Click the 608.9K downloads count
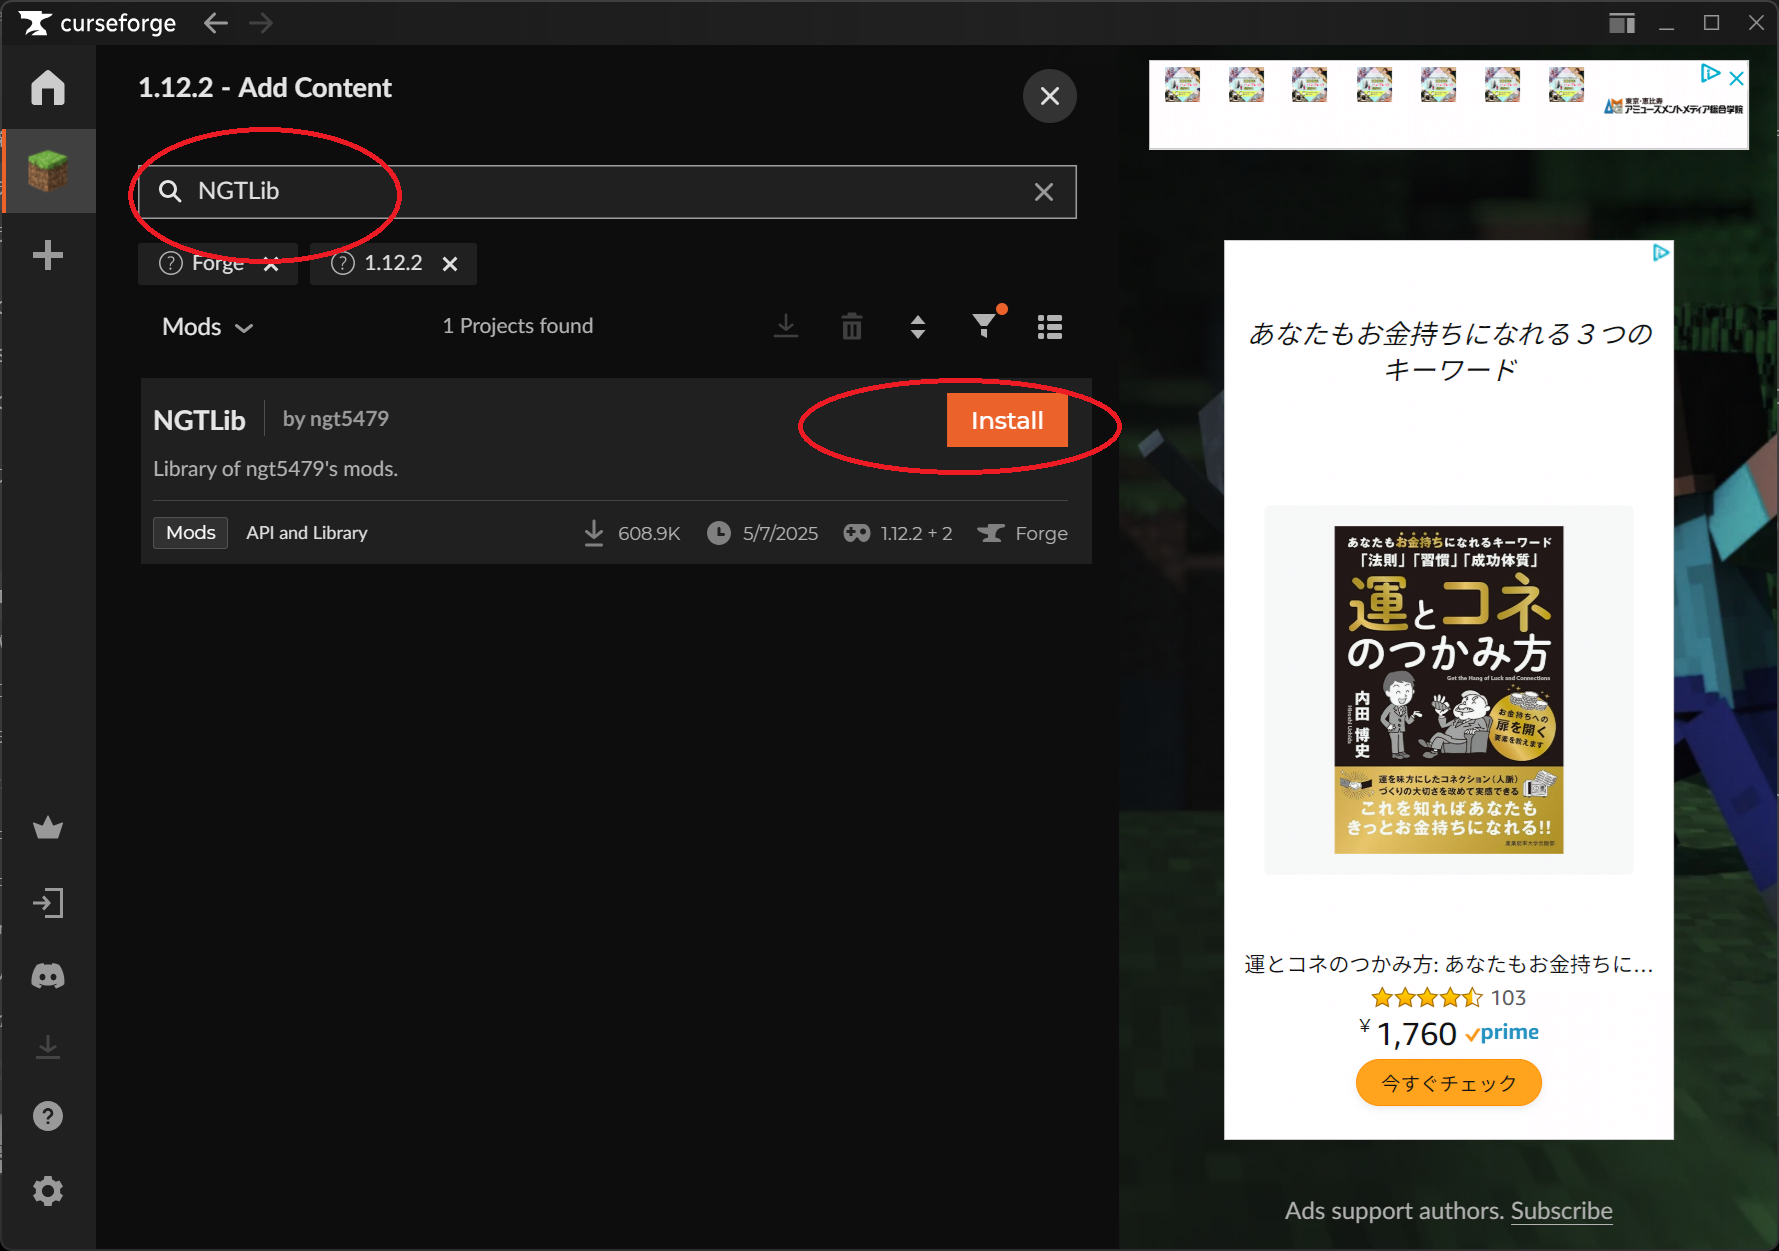Image resolution: width=1779 pixels, height=1251 pixels. [649, 534]
